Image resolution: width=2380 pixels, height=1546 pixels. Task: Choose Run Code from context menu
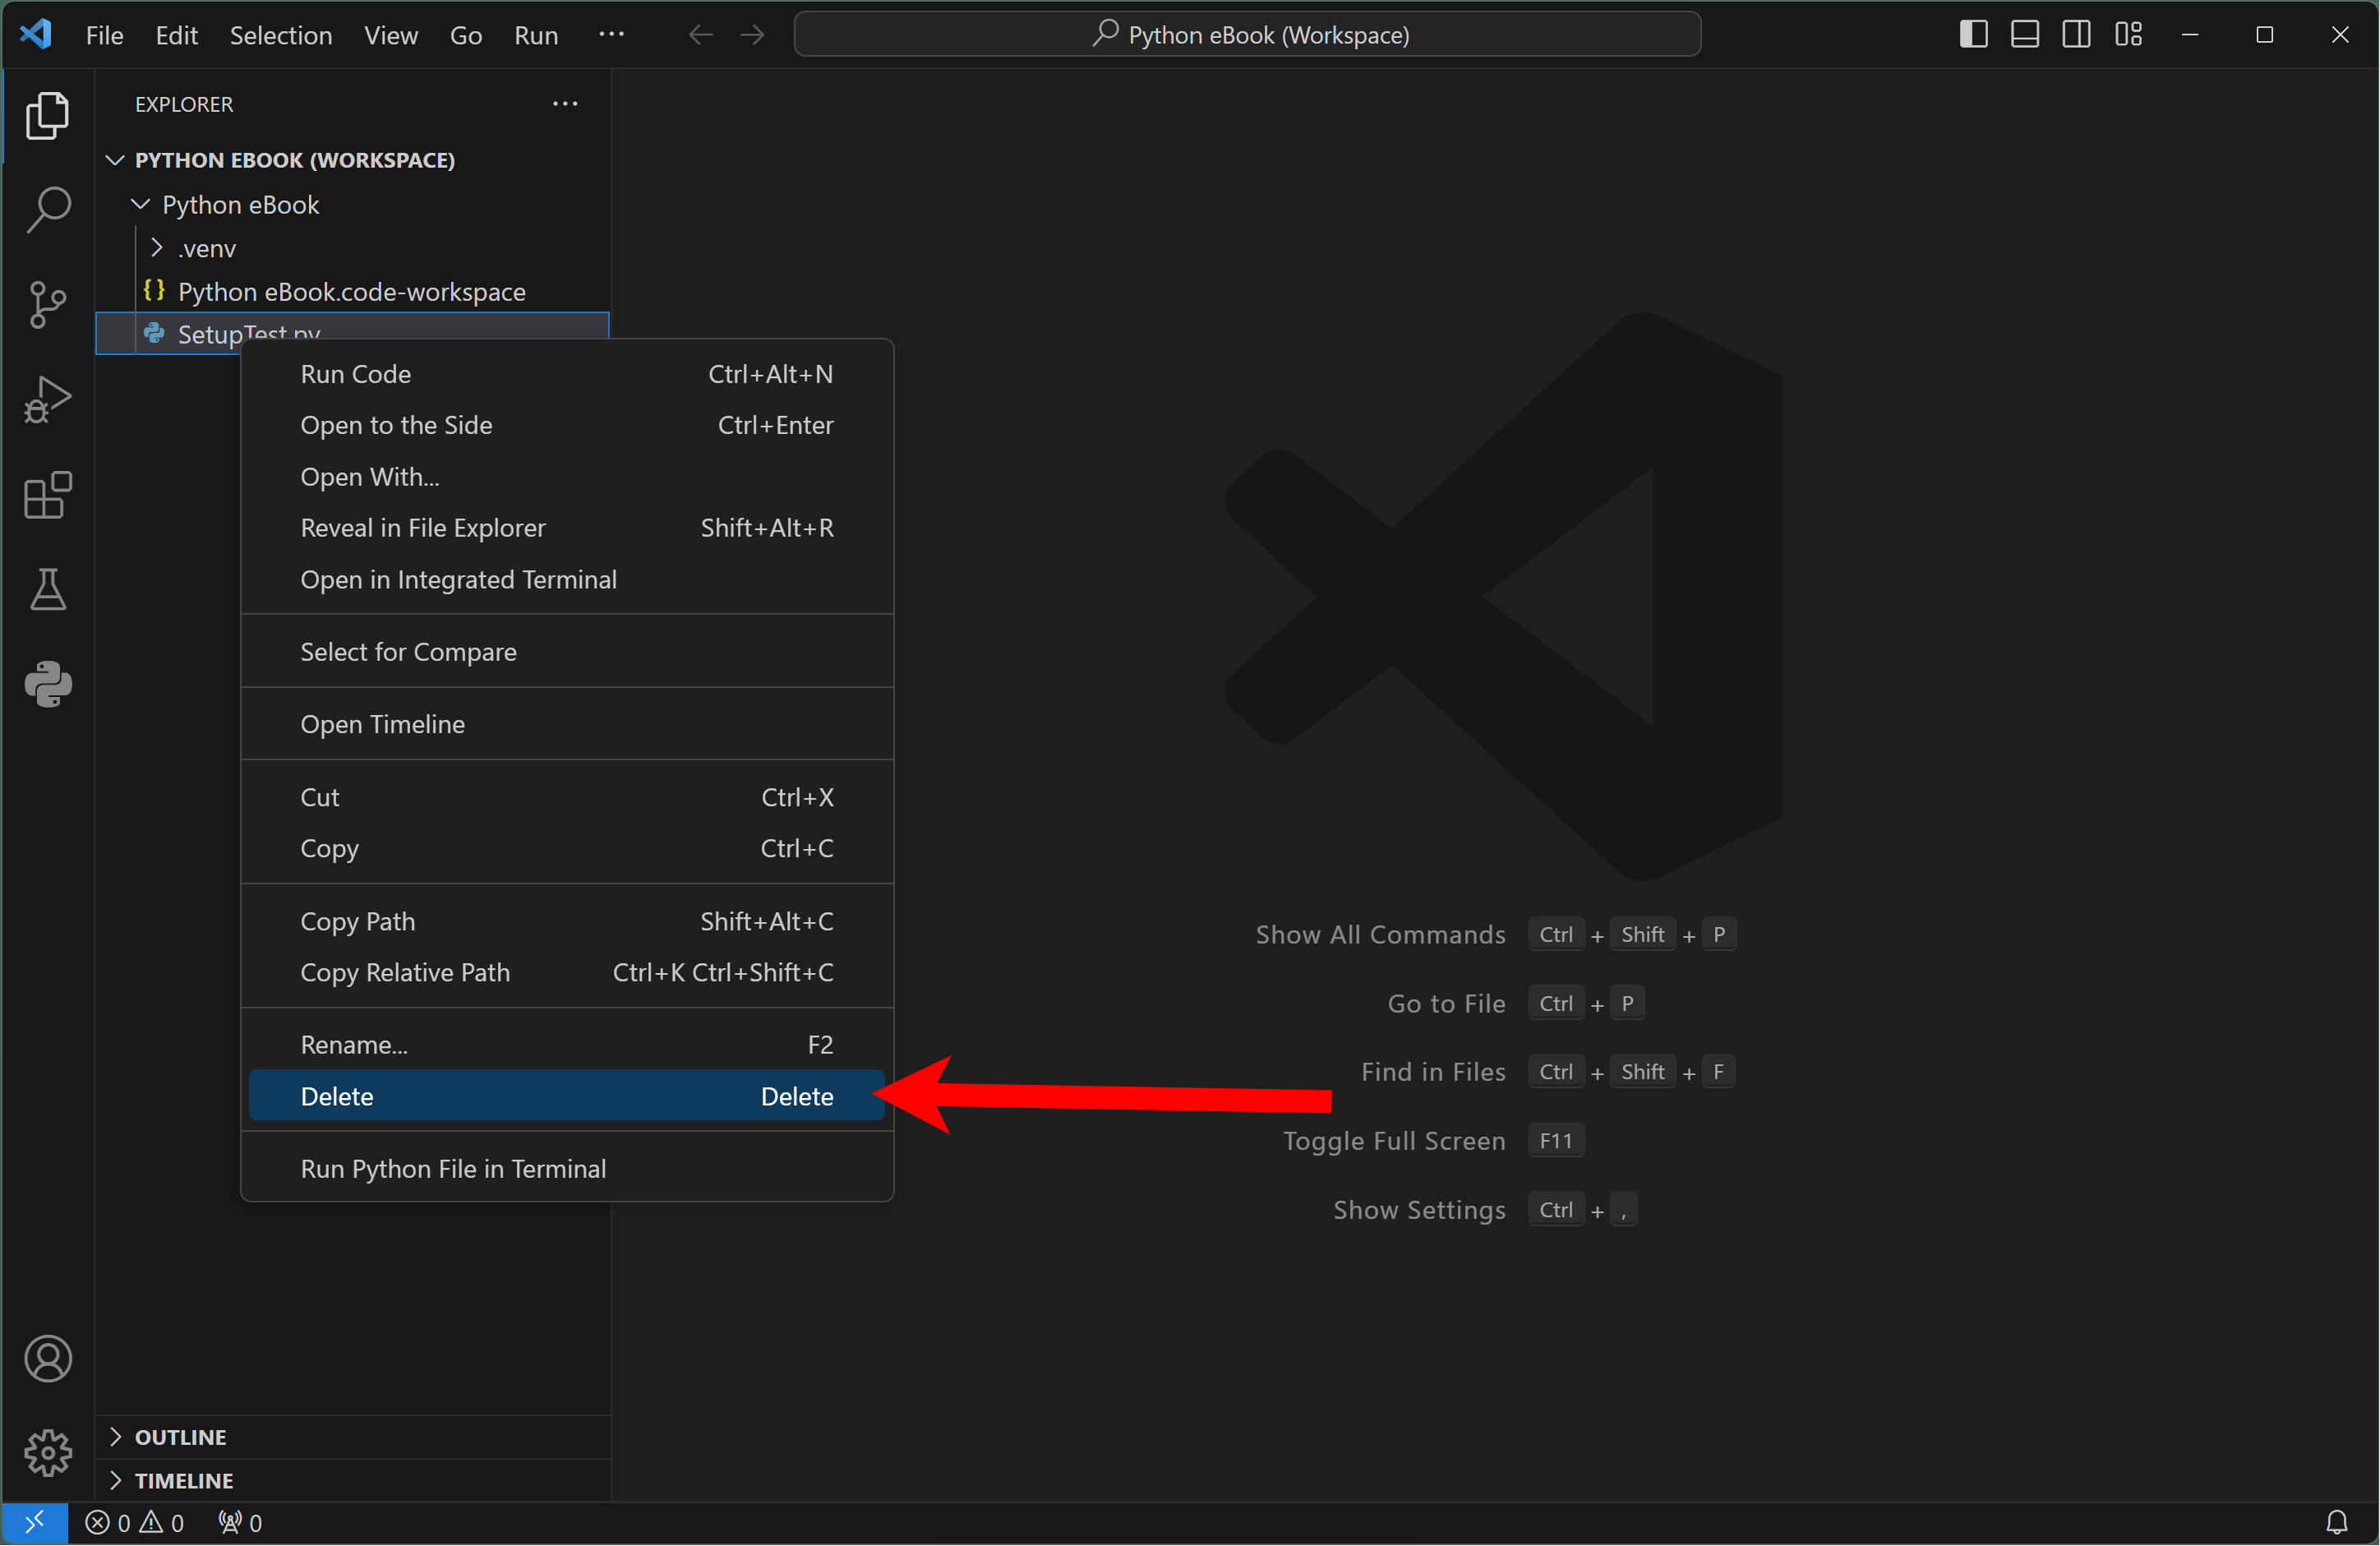[567, 374]
